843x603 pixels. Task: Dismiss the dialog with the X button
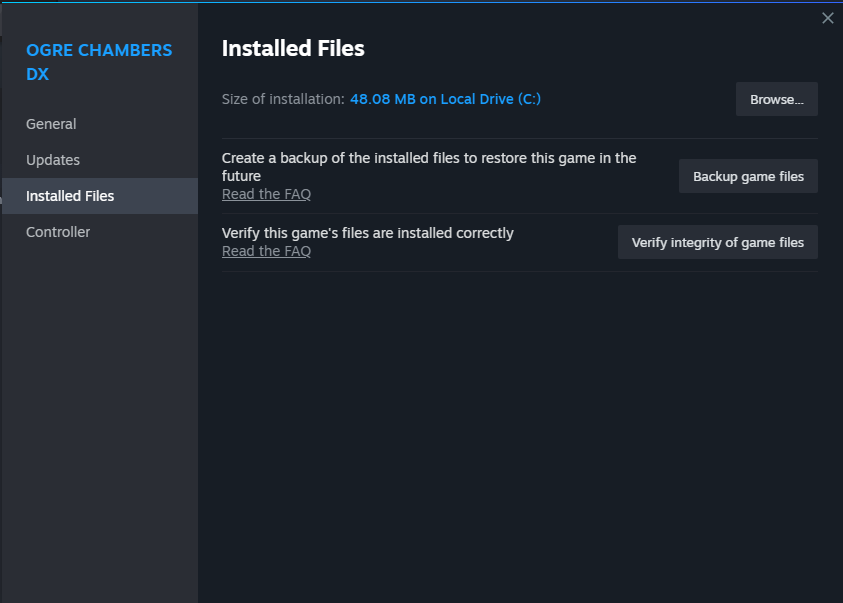[x=827, y=17]
